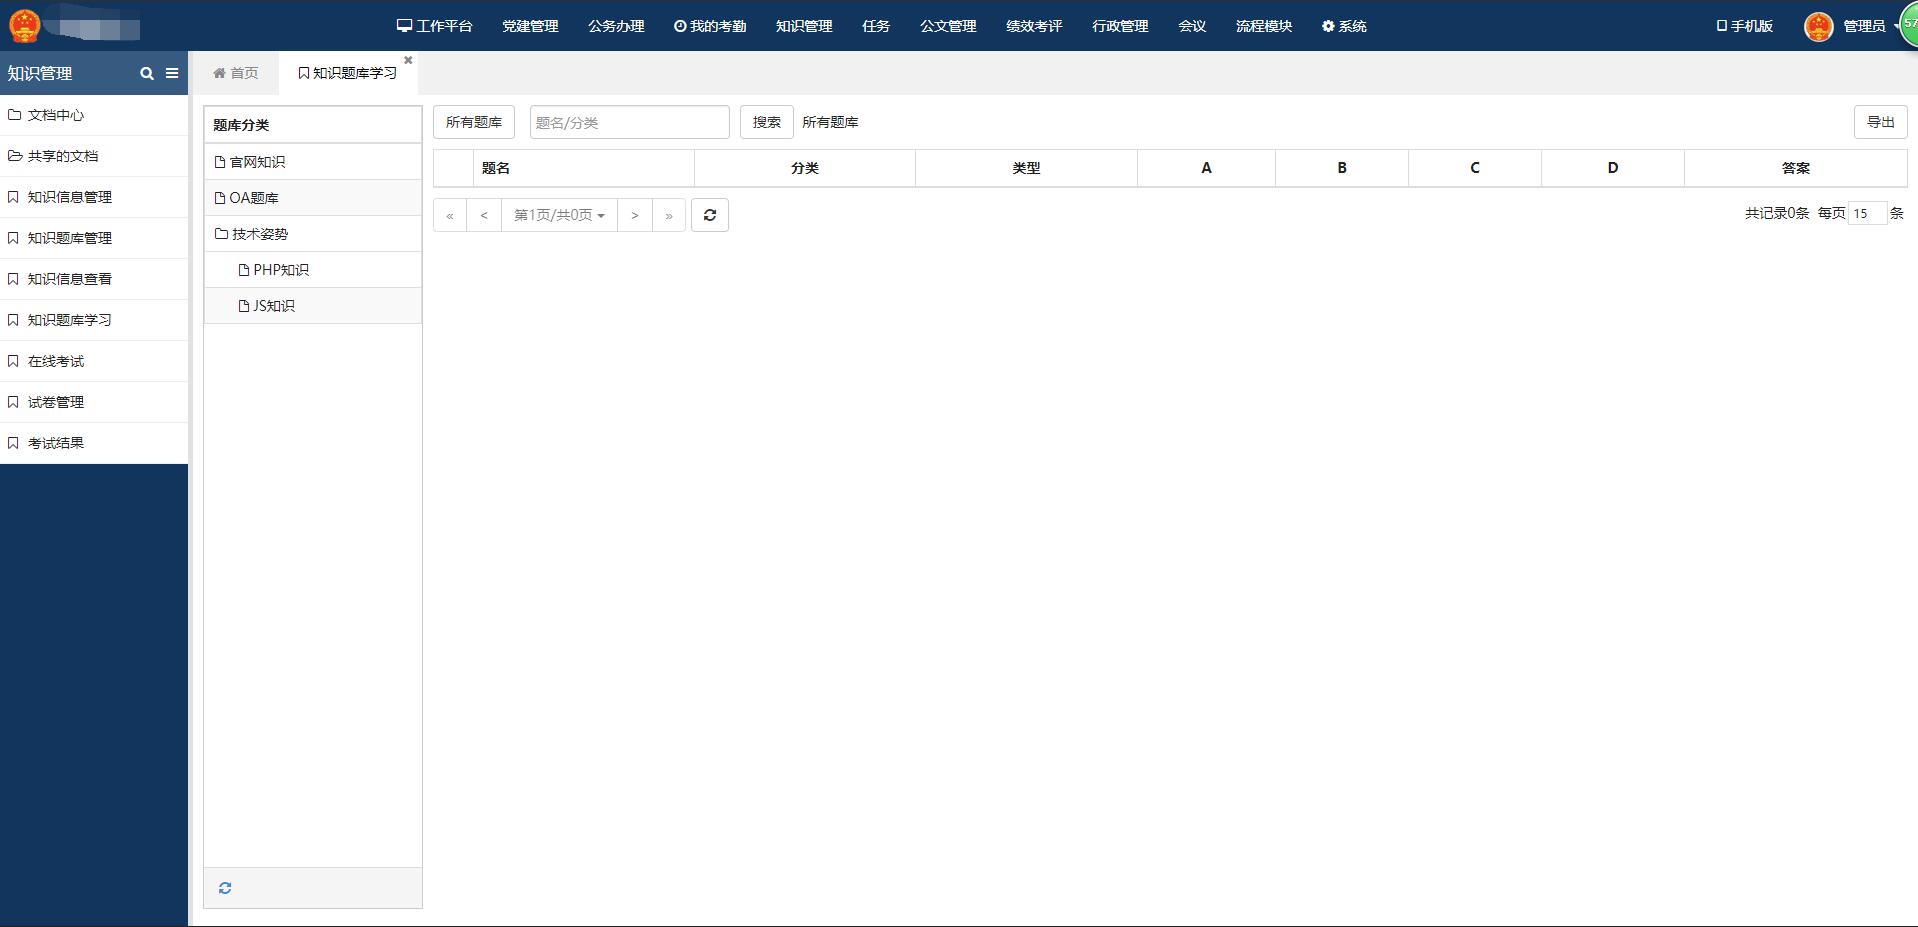The width and height of the screenshot is (1918, 927).
Task: Click the 分类 column header
Action: pyautogui.click(x=805, y=168)
